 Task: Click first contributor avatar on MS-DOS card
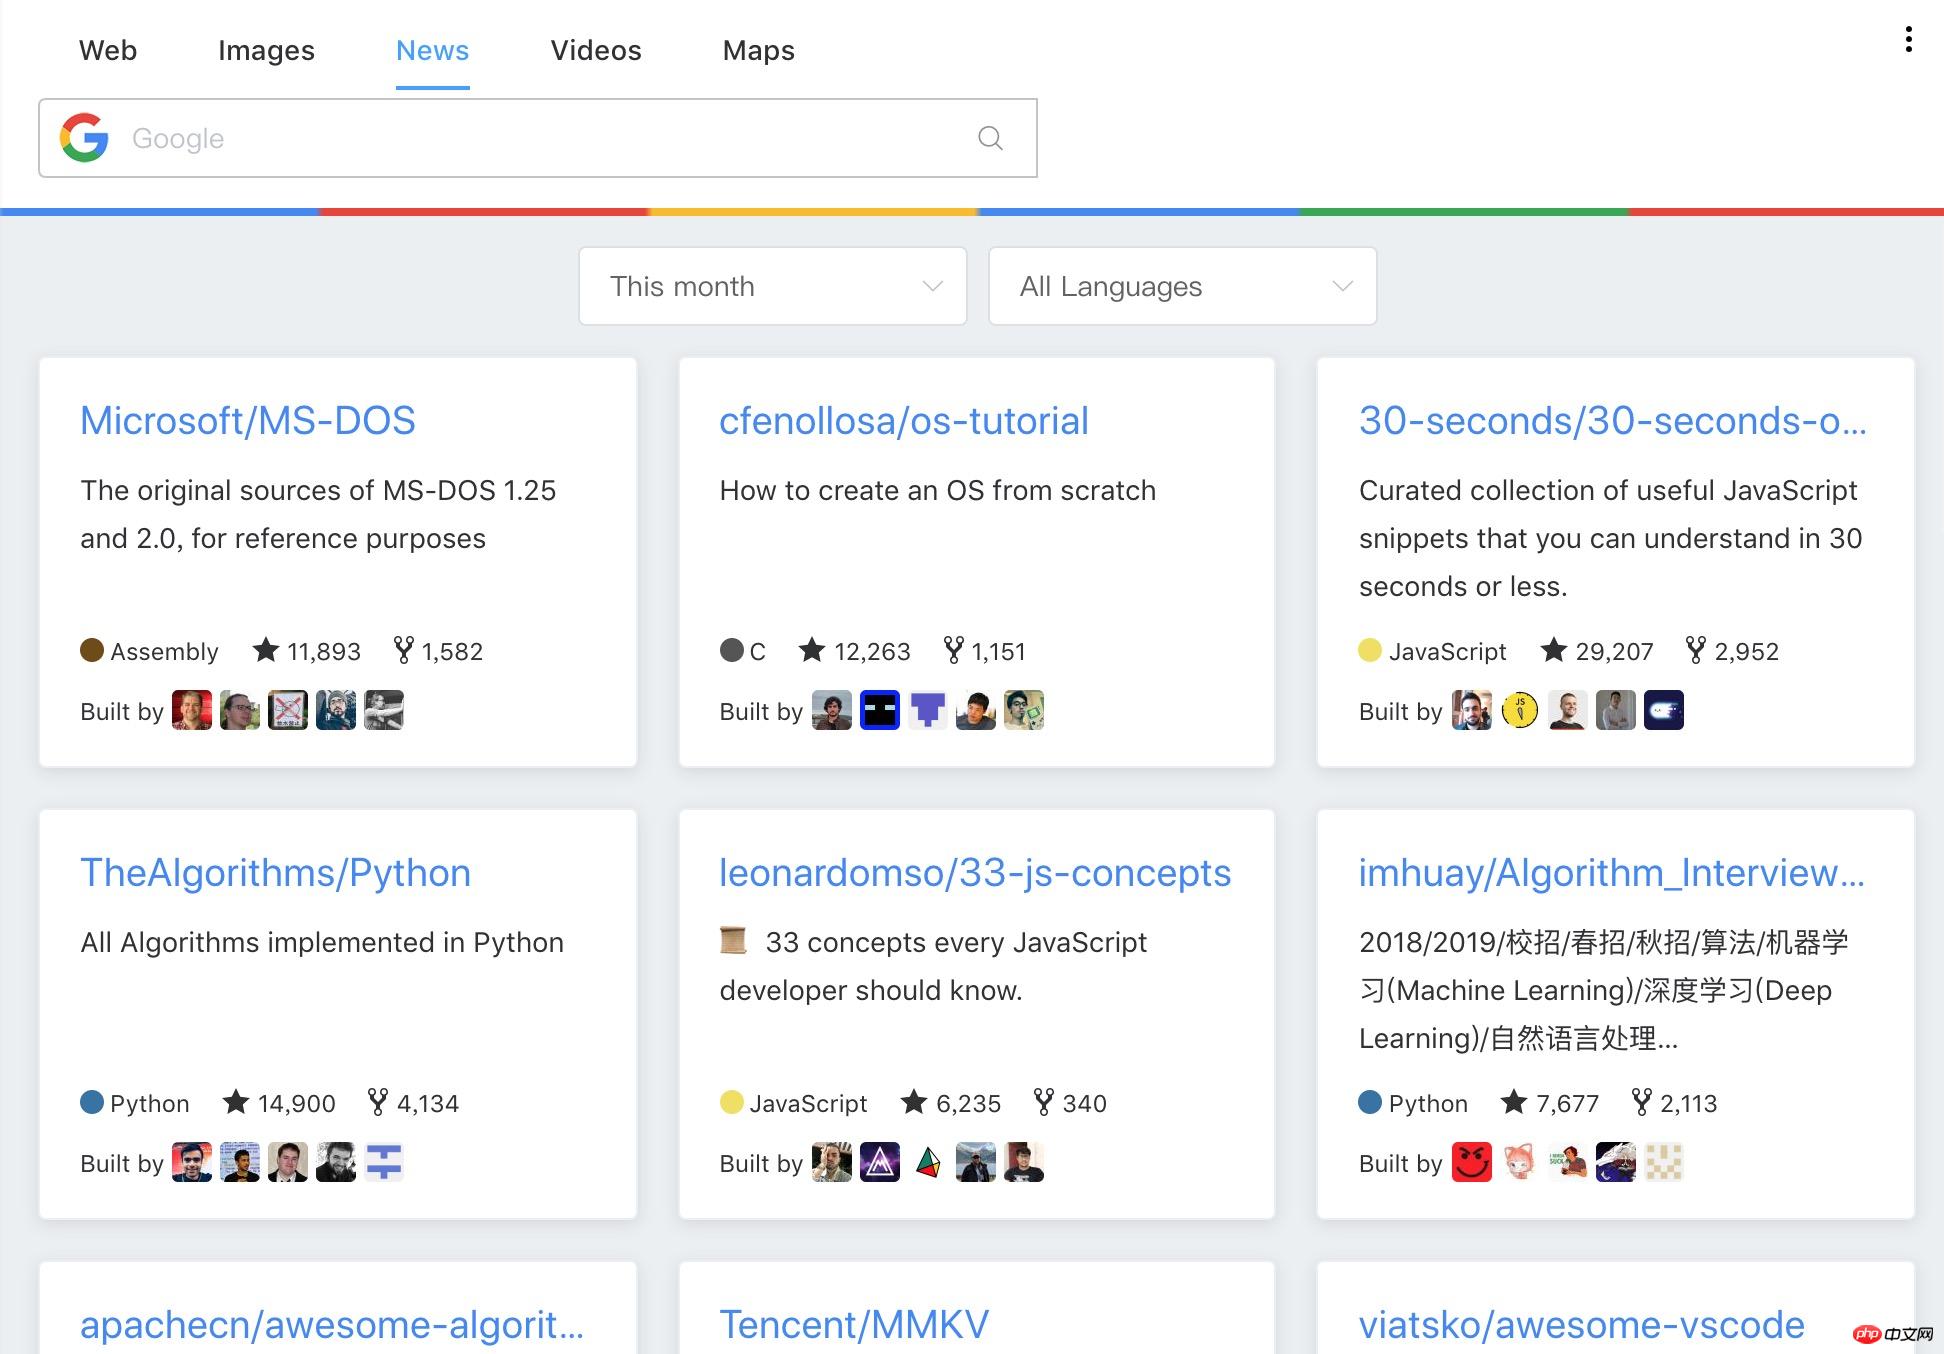[x=192, y=711]
